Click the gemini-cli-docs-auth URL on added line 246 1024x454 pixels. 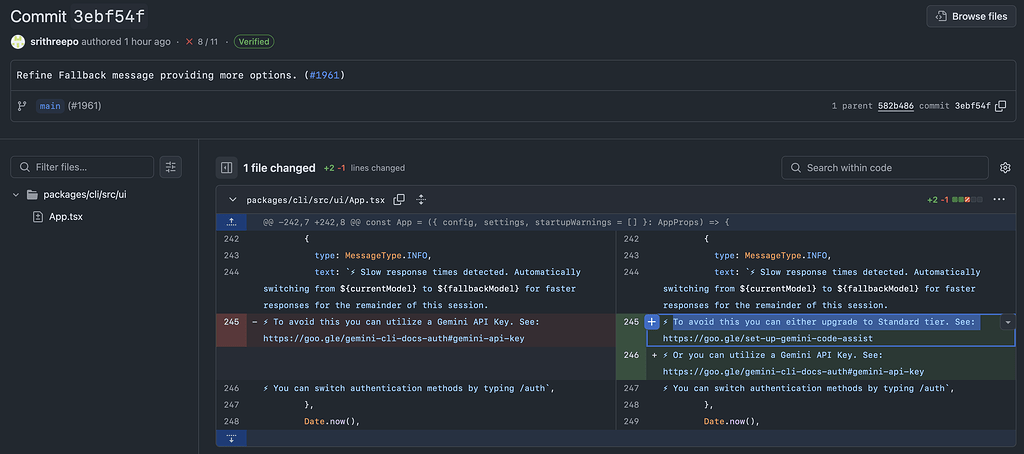click(793, 372)
